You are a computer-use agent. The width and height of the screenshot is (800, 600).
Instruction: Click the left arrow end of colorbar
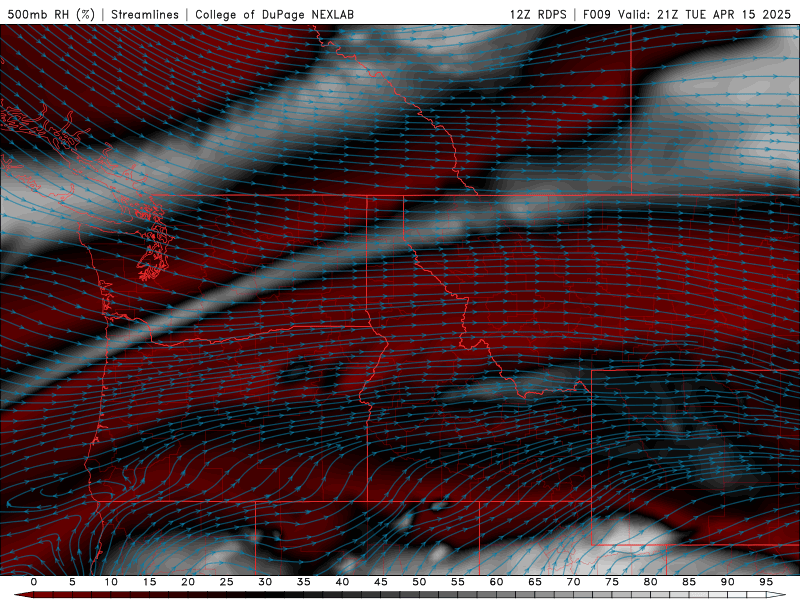pos(23,595)
